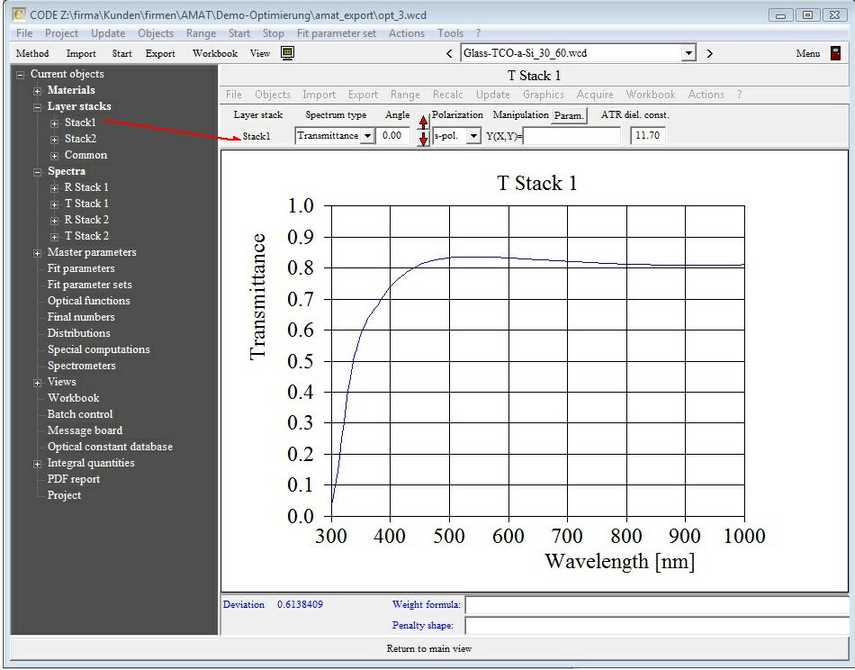This screenshot has height=670, width=855.
Task: Click Return to main view button
Action: tap(429, 649)
